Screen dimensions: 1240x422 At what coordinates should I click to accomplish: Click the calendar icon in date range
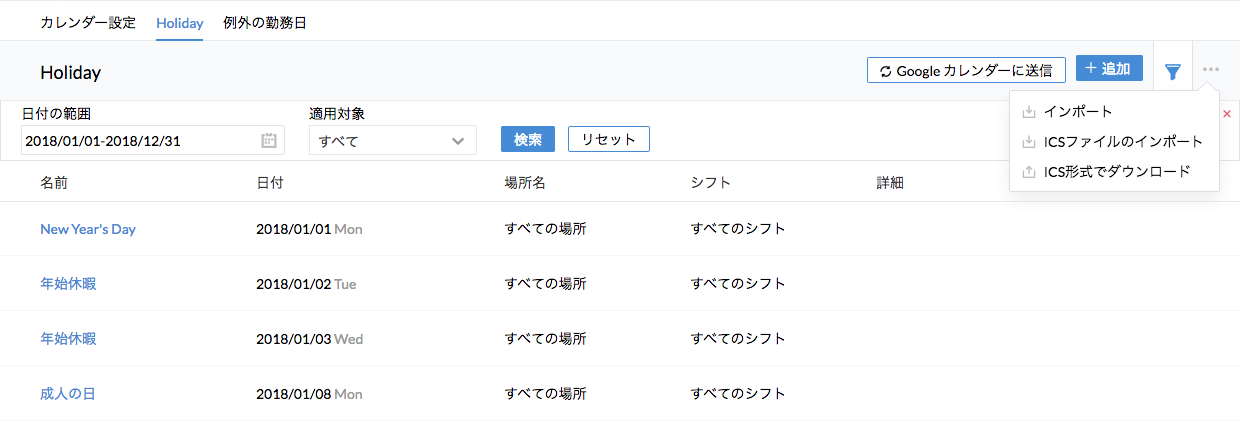tap(268, 141)
